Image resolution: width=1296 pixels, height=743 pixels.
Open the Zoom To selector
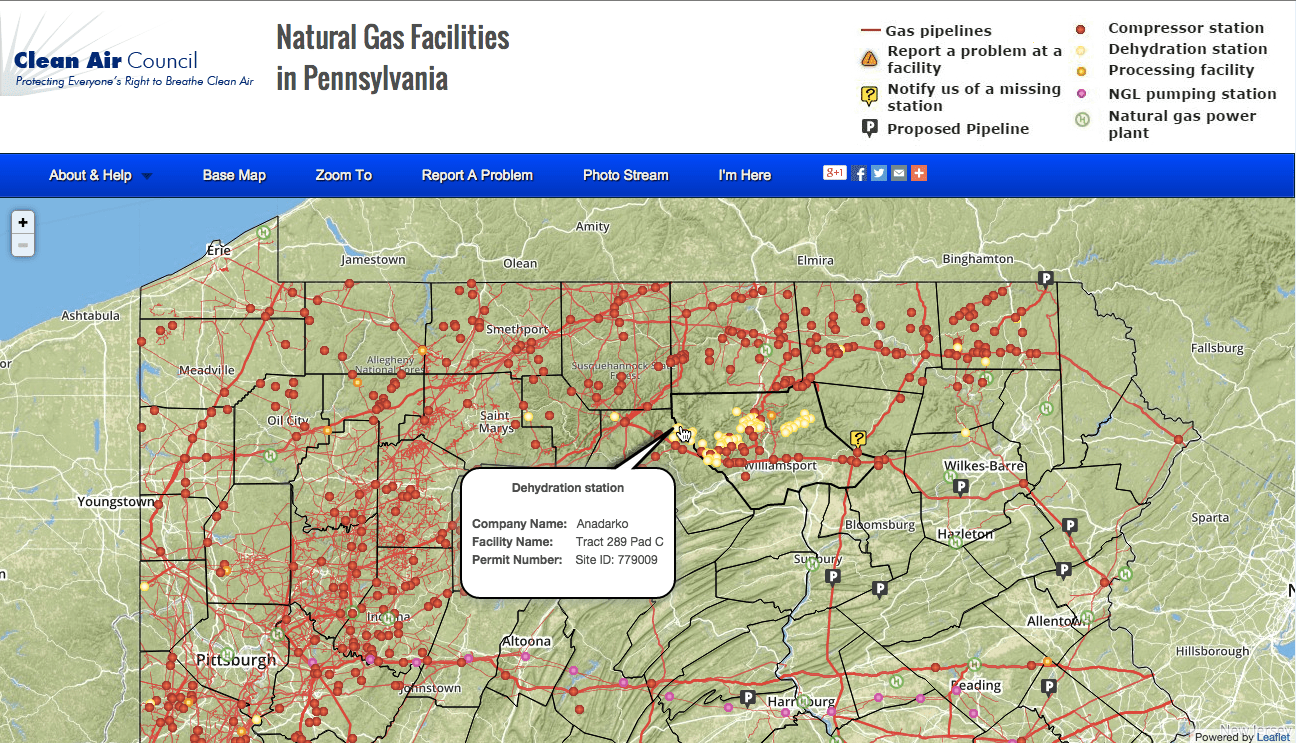click(x=343, y=175)
